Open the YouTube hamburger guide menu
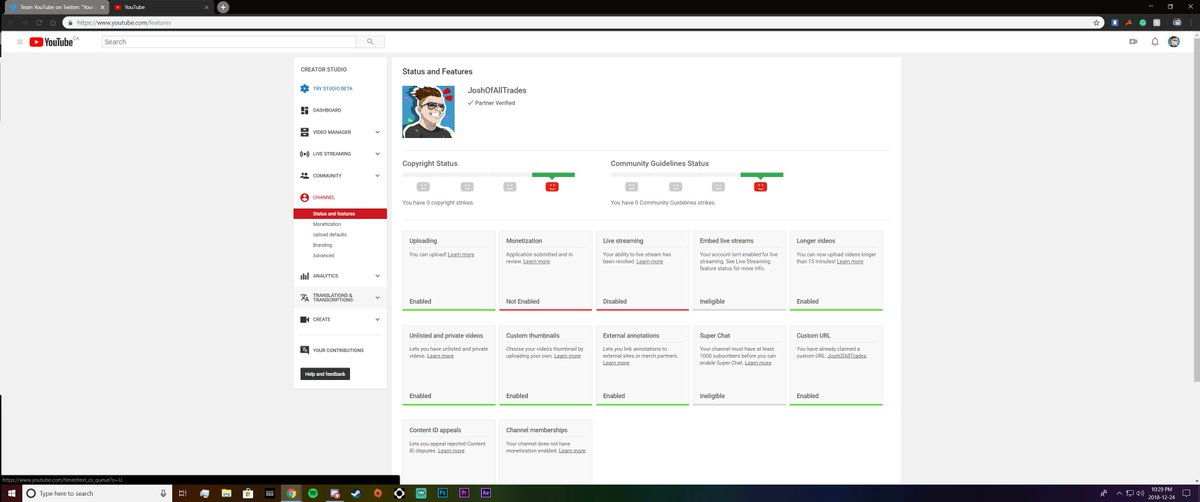Image resolution: width=1200 pixels, height=502 pixels. click(19, 42)
